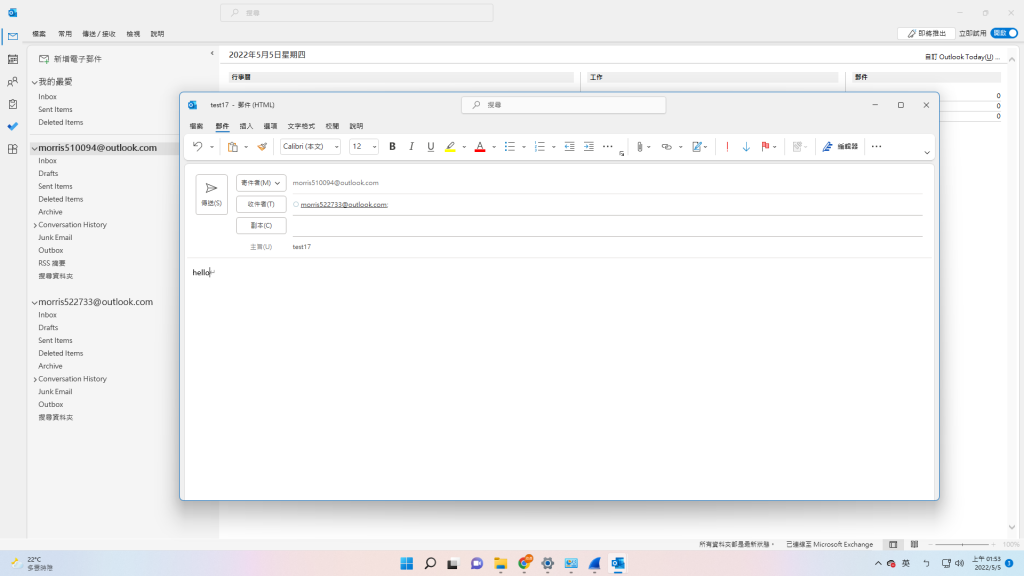
Task: Open File Explorer from taskbar
Action: (500, 563)
